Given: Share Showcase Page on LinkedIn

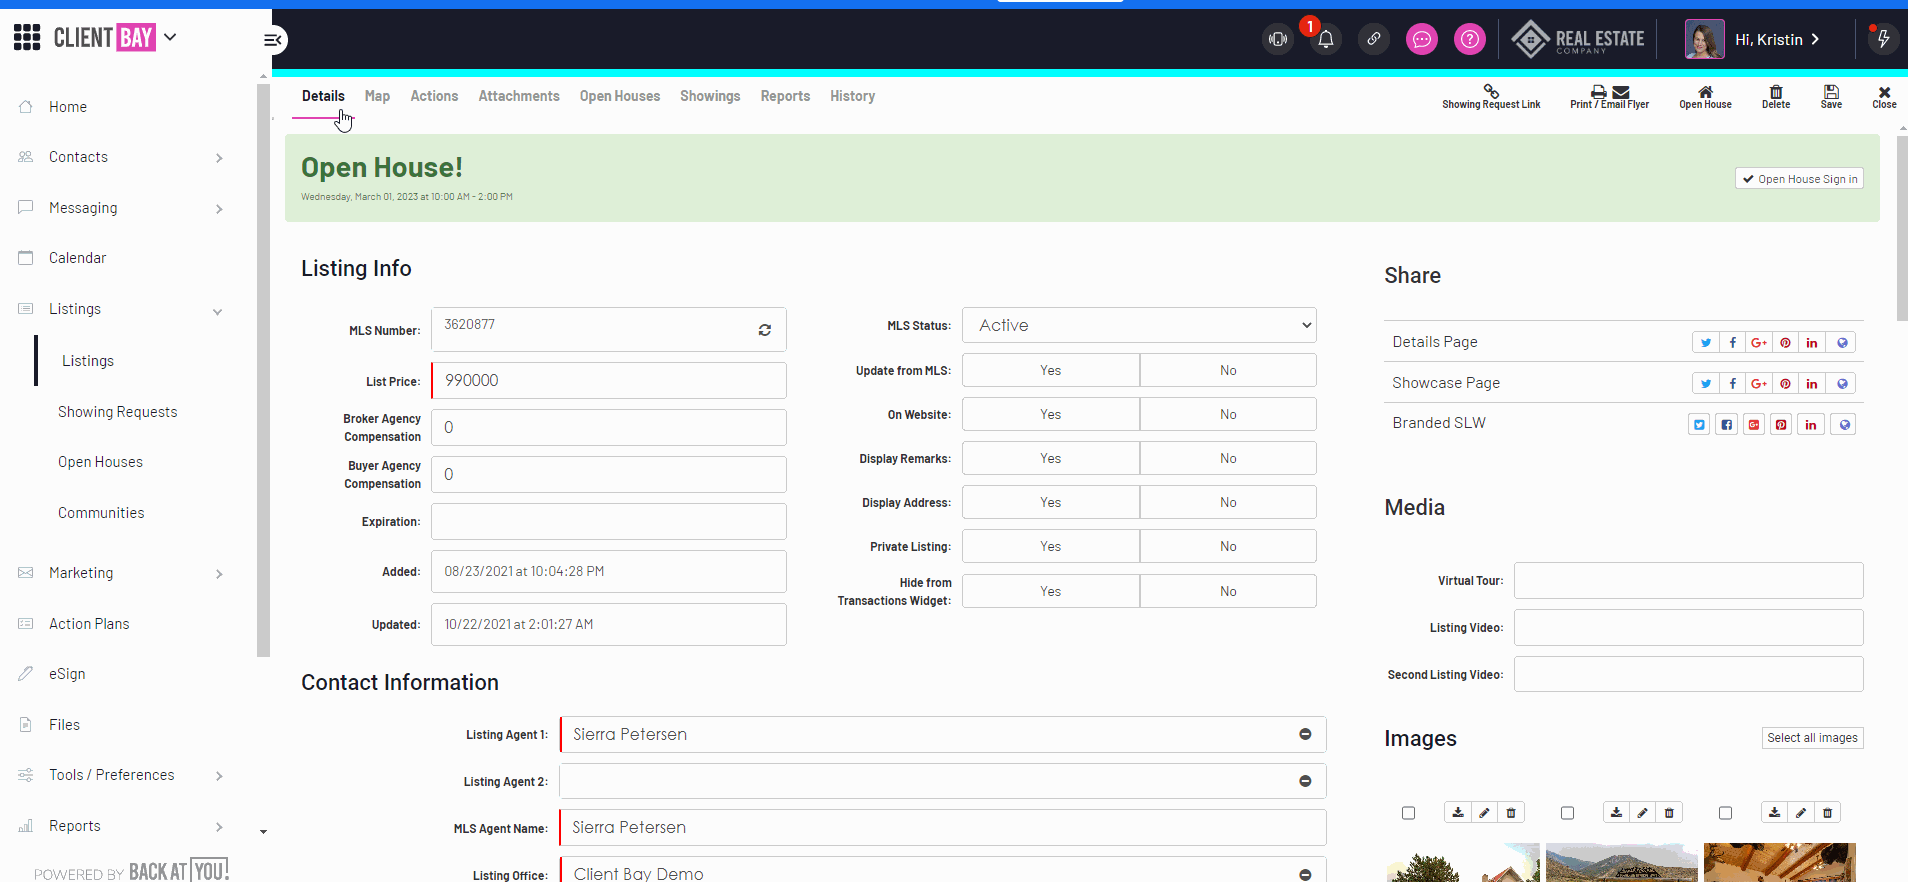Looking at the screenshot, I should coord(1812,384).
